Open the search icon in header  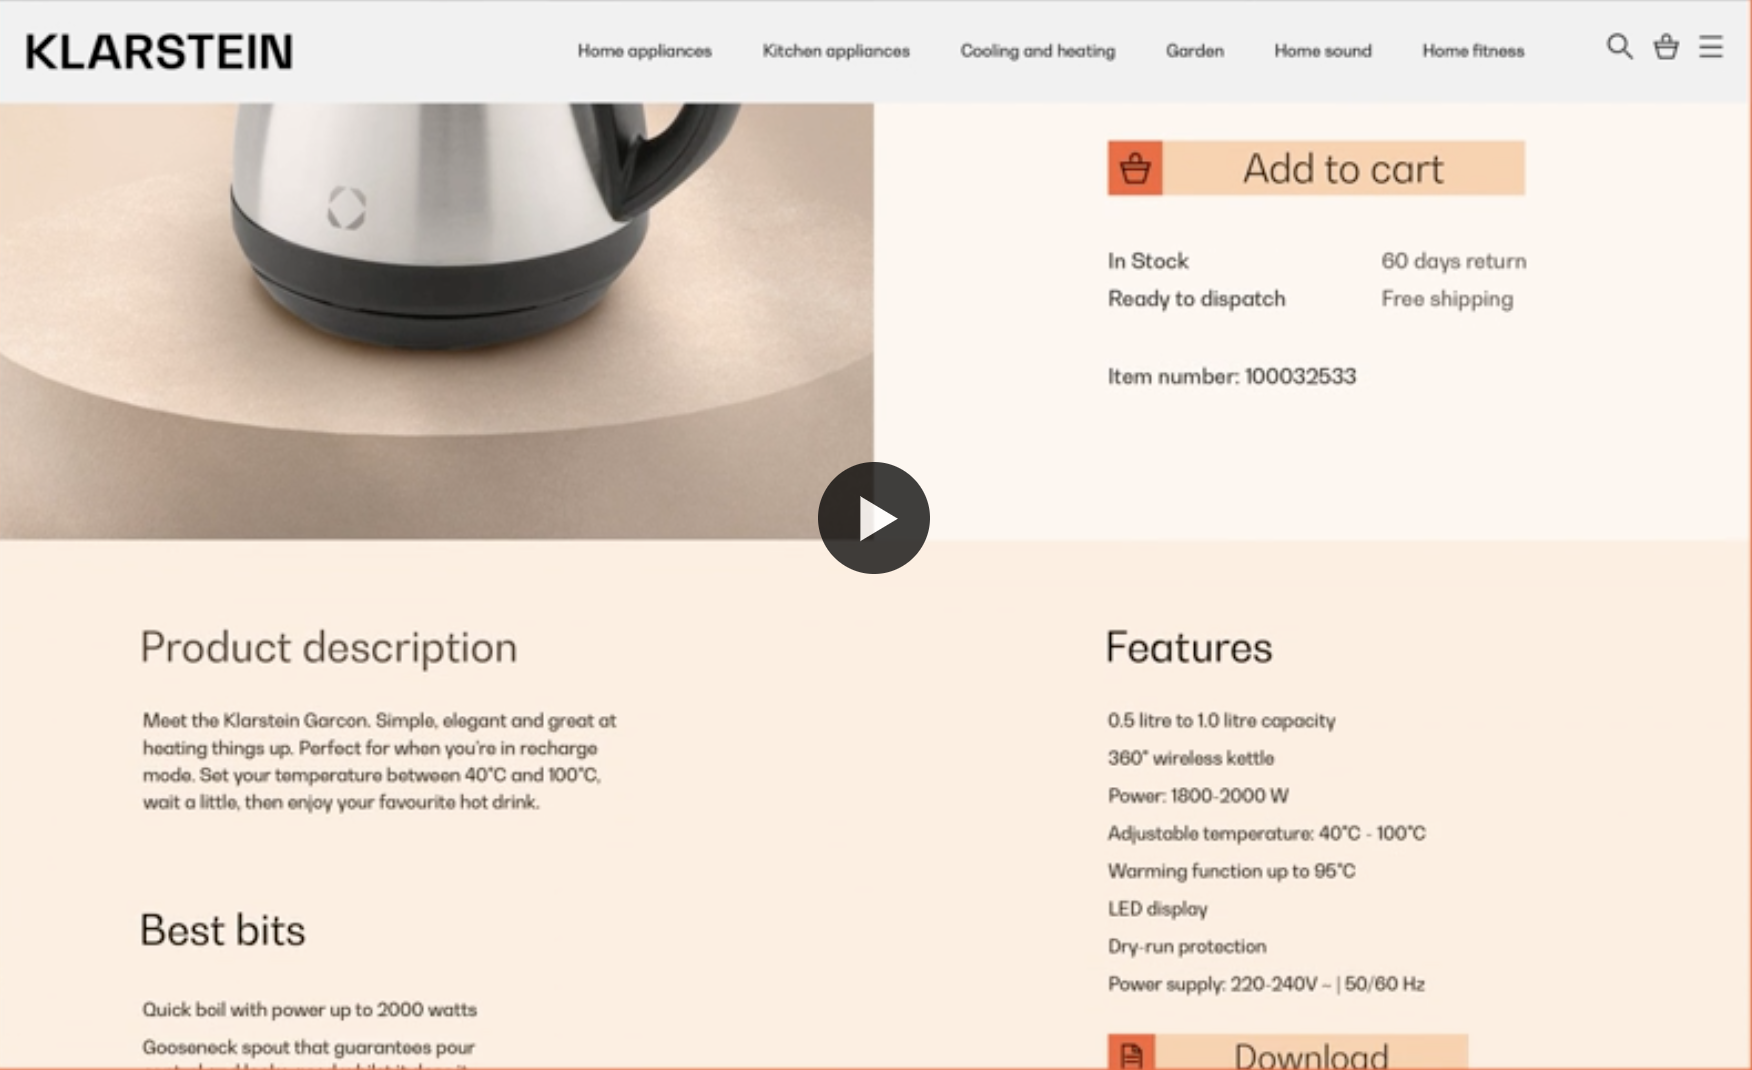click(x=1619, y=47)
